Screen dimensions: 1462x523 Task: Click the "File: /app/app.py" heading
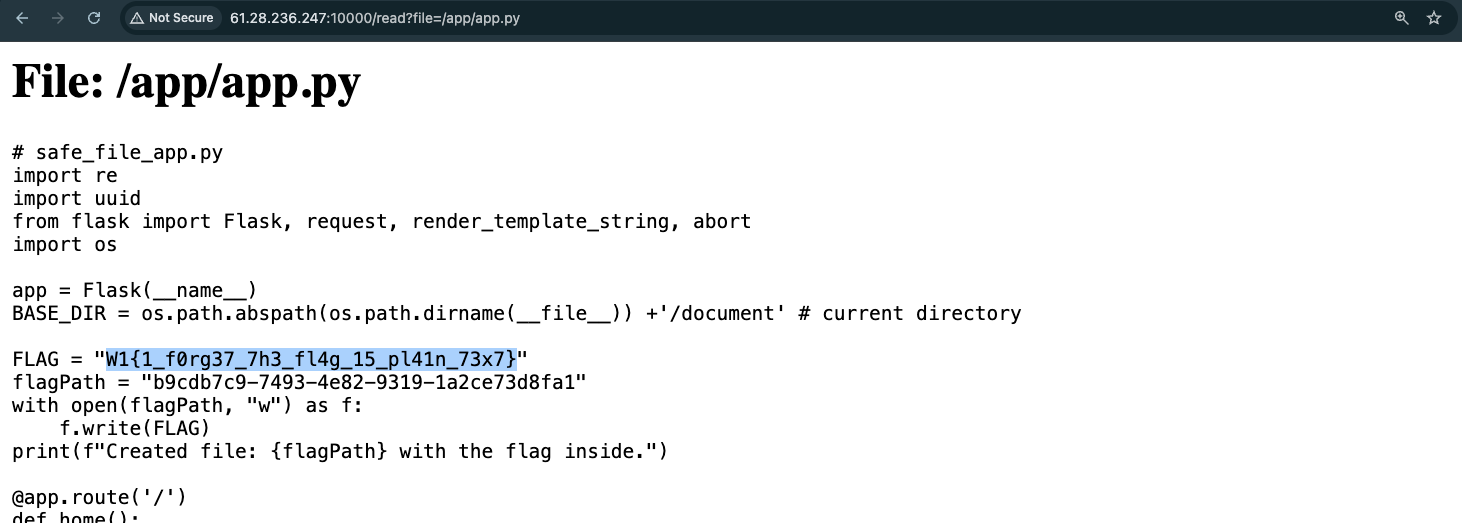click(186, 82)
